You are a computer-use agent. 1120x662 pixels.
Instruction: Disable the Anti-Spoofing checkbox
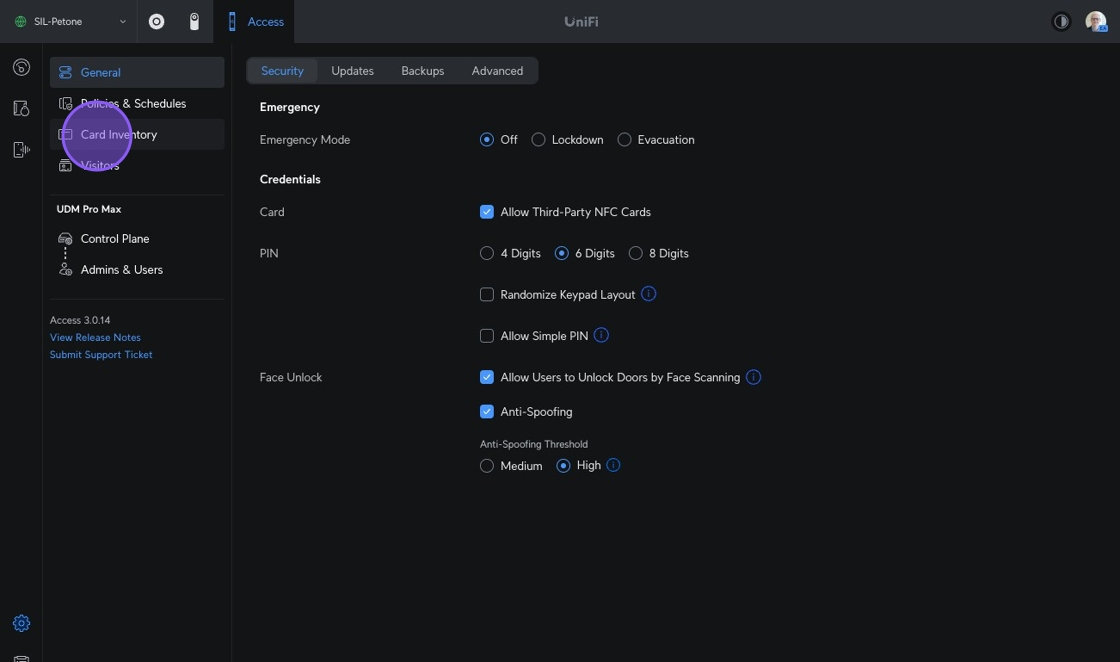click(487, 412)
